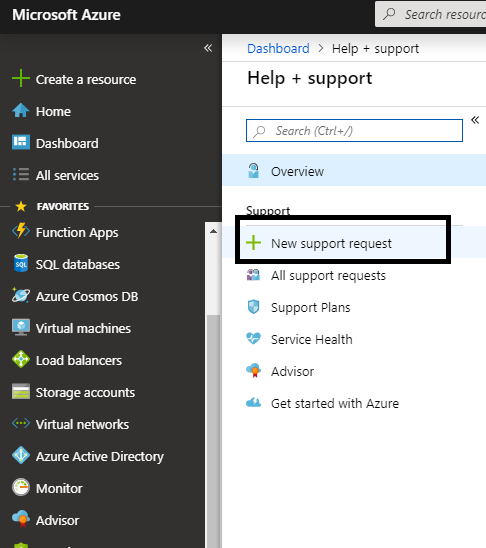
Task: Click the All support requests people icon
Action: (x=253, y=275)
